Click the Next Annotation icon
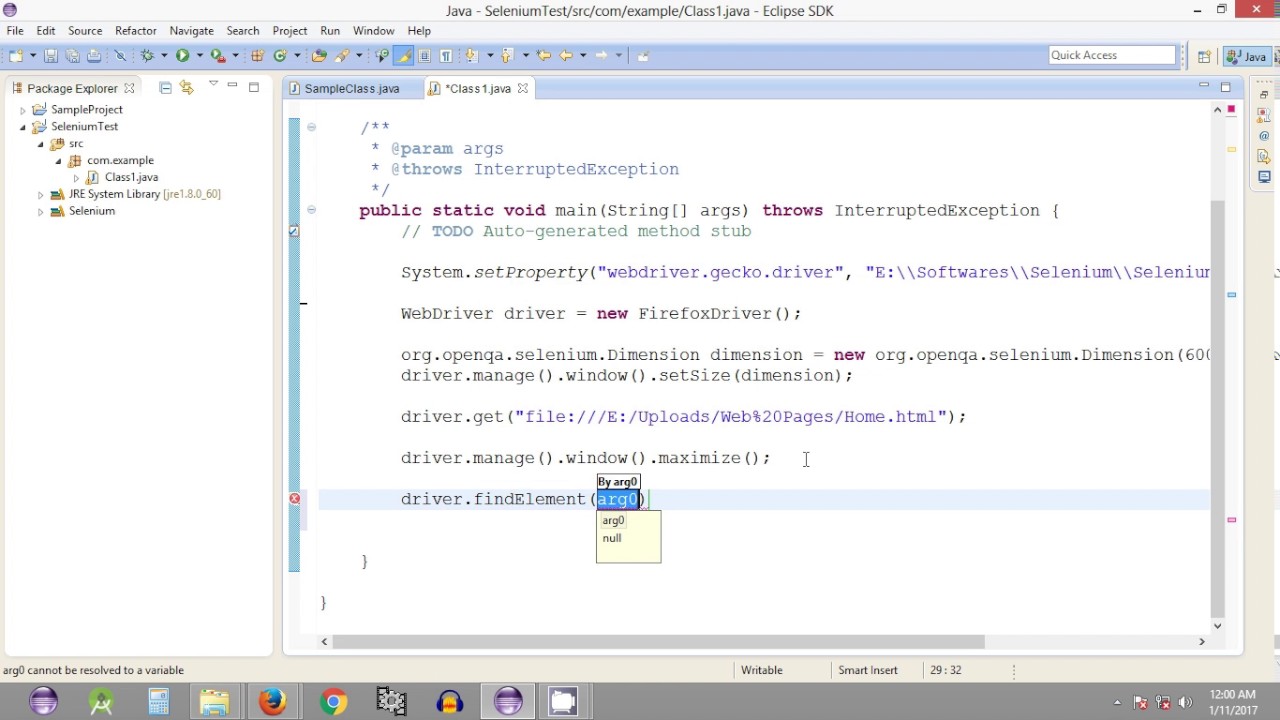The width and height of the screenshot is (1280, 720). coord(472,56)
